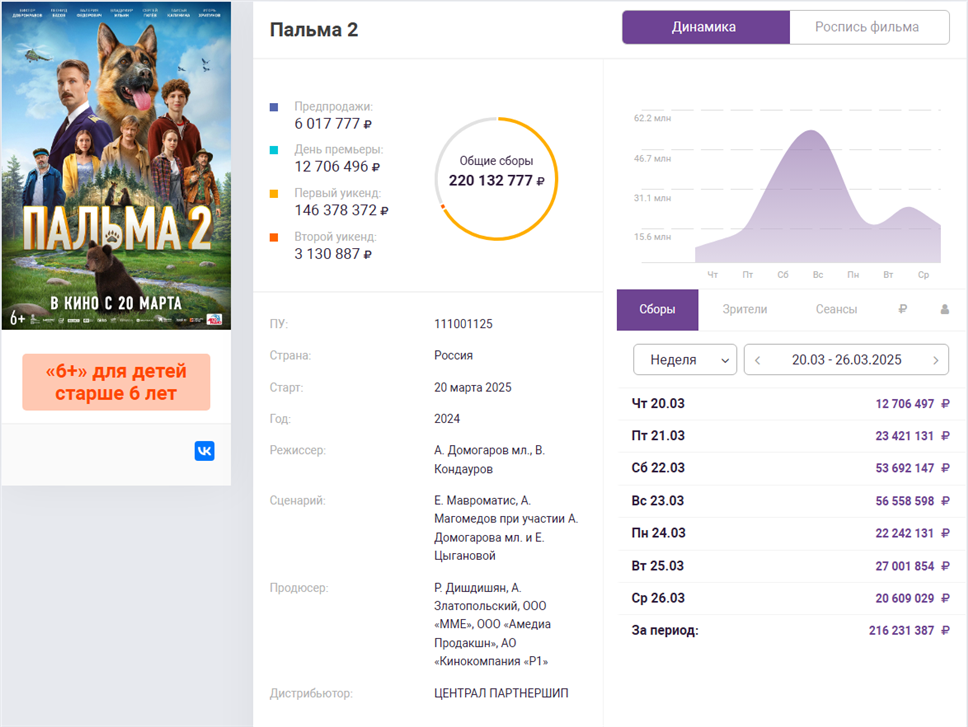Click the director names А. Домогаров мл., В. Кондауров
The height and width of the screenshot is (727, 968).
[489, 460]
